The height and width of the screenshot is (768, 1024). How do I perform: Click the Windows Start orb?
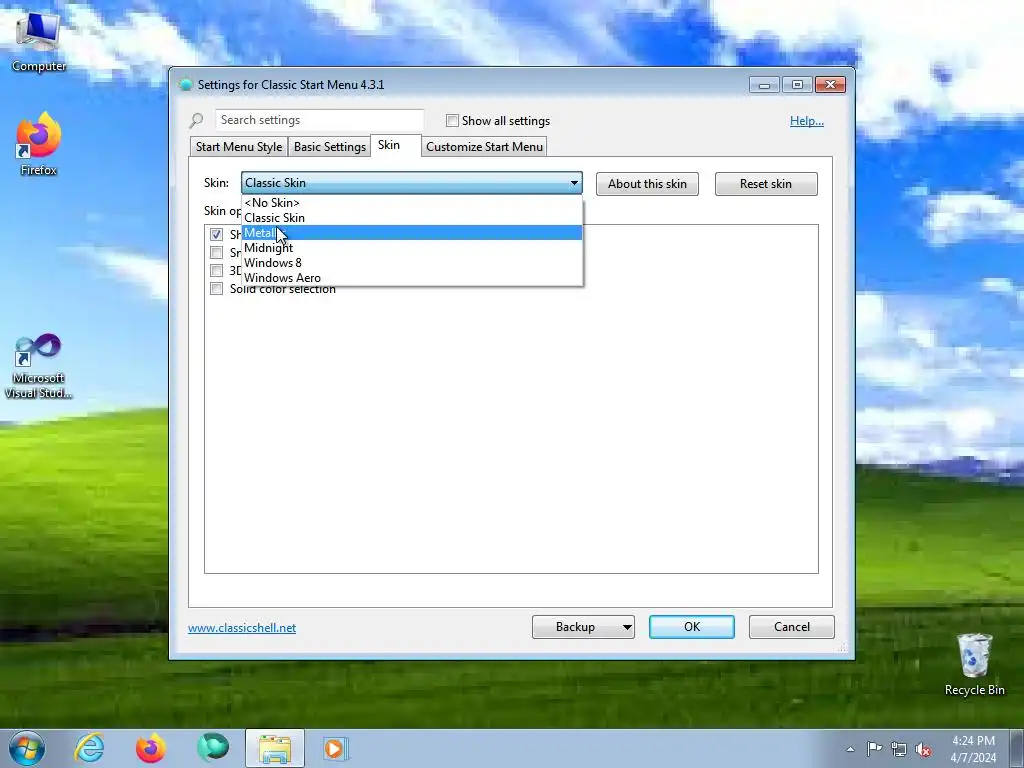27,748
